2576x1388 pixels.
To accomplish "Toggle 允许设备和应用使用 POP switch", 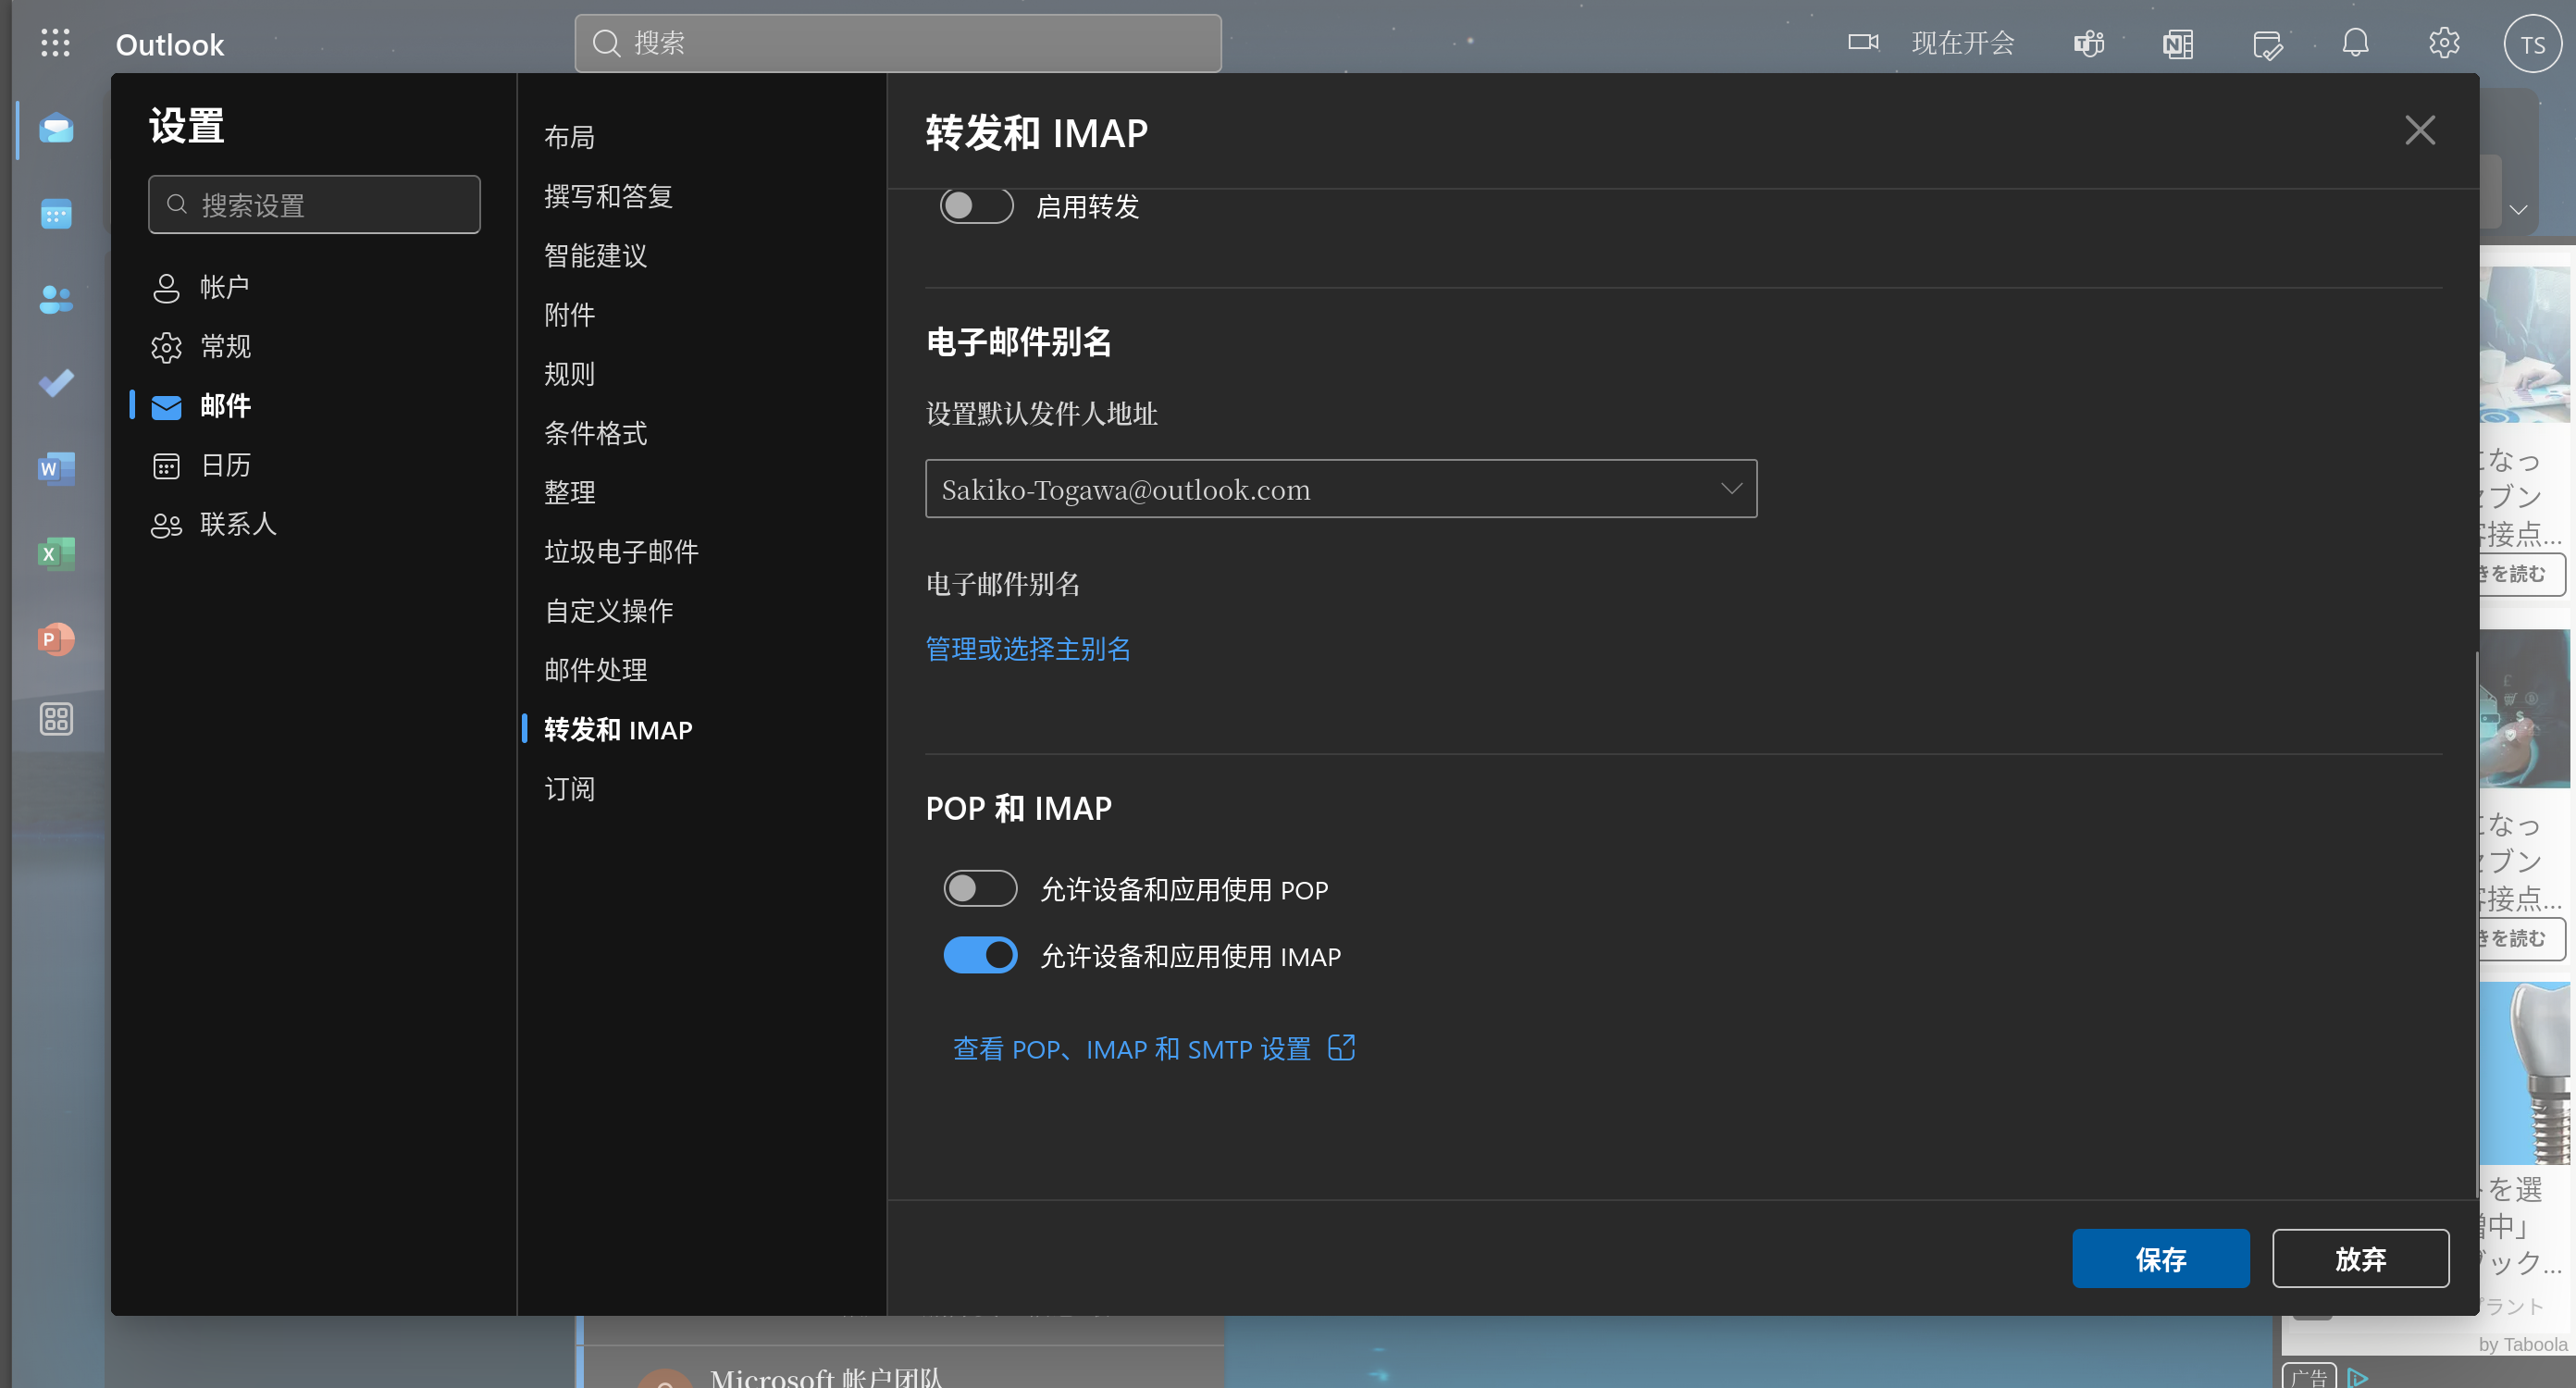I will (x=980, y=889).
